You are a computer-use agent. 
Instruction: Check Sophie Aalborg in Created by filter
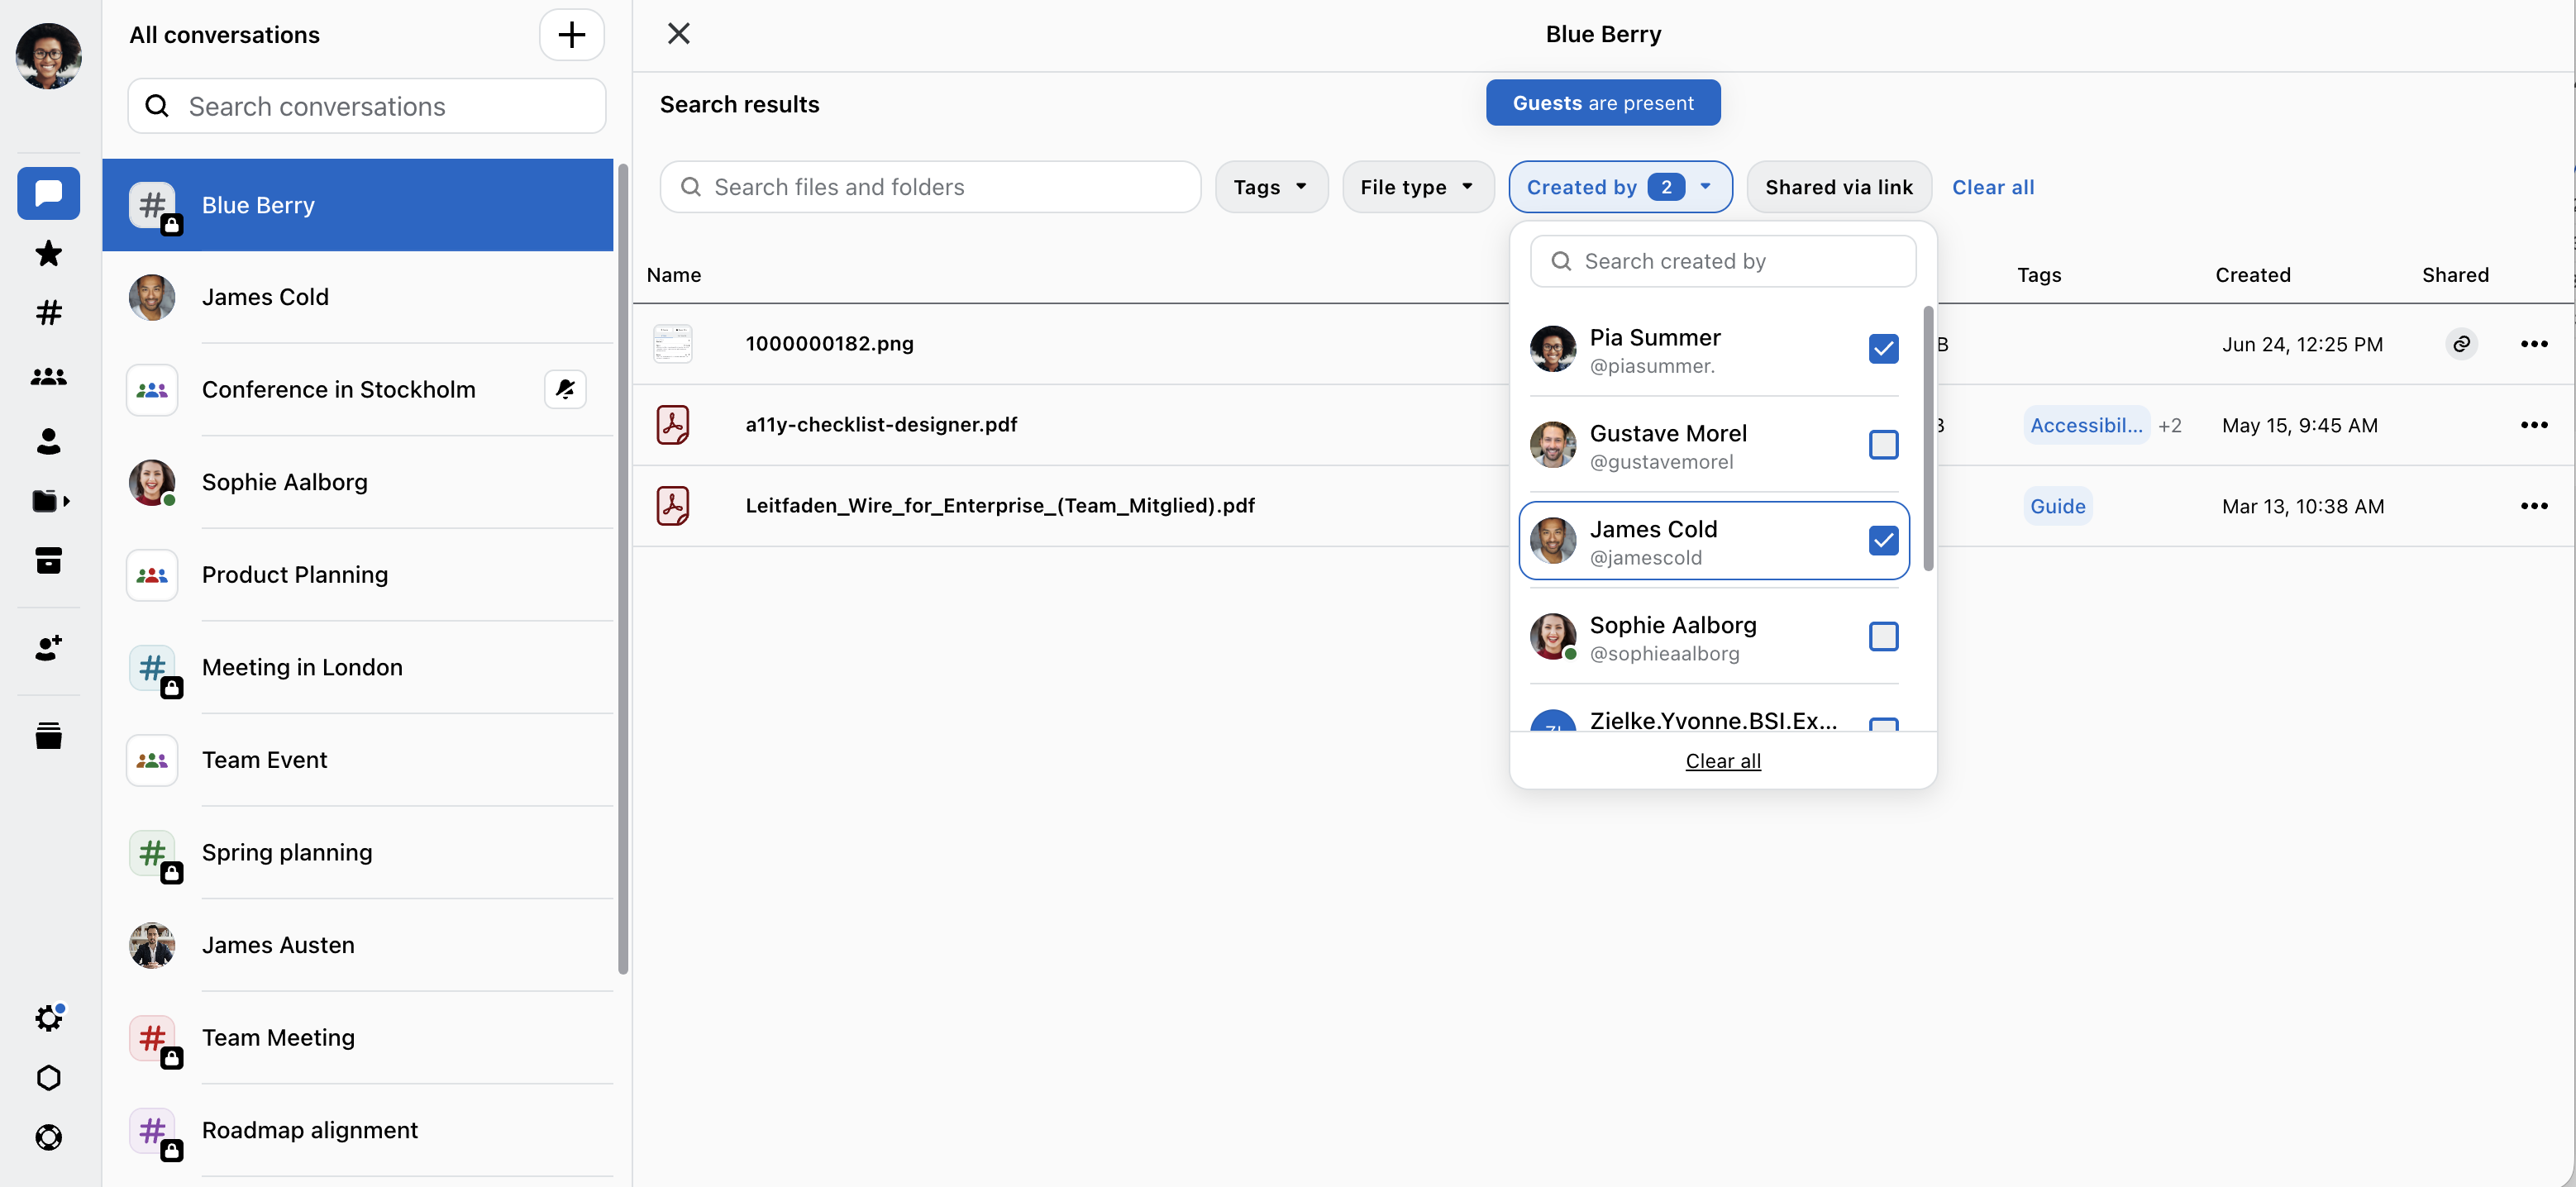click(1883, 636)
